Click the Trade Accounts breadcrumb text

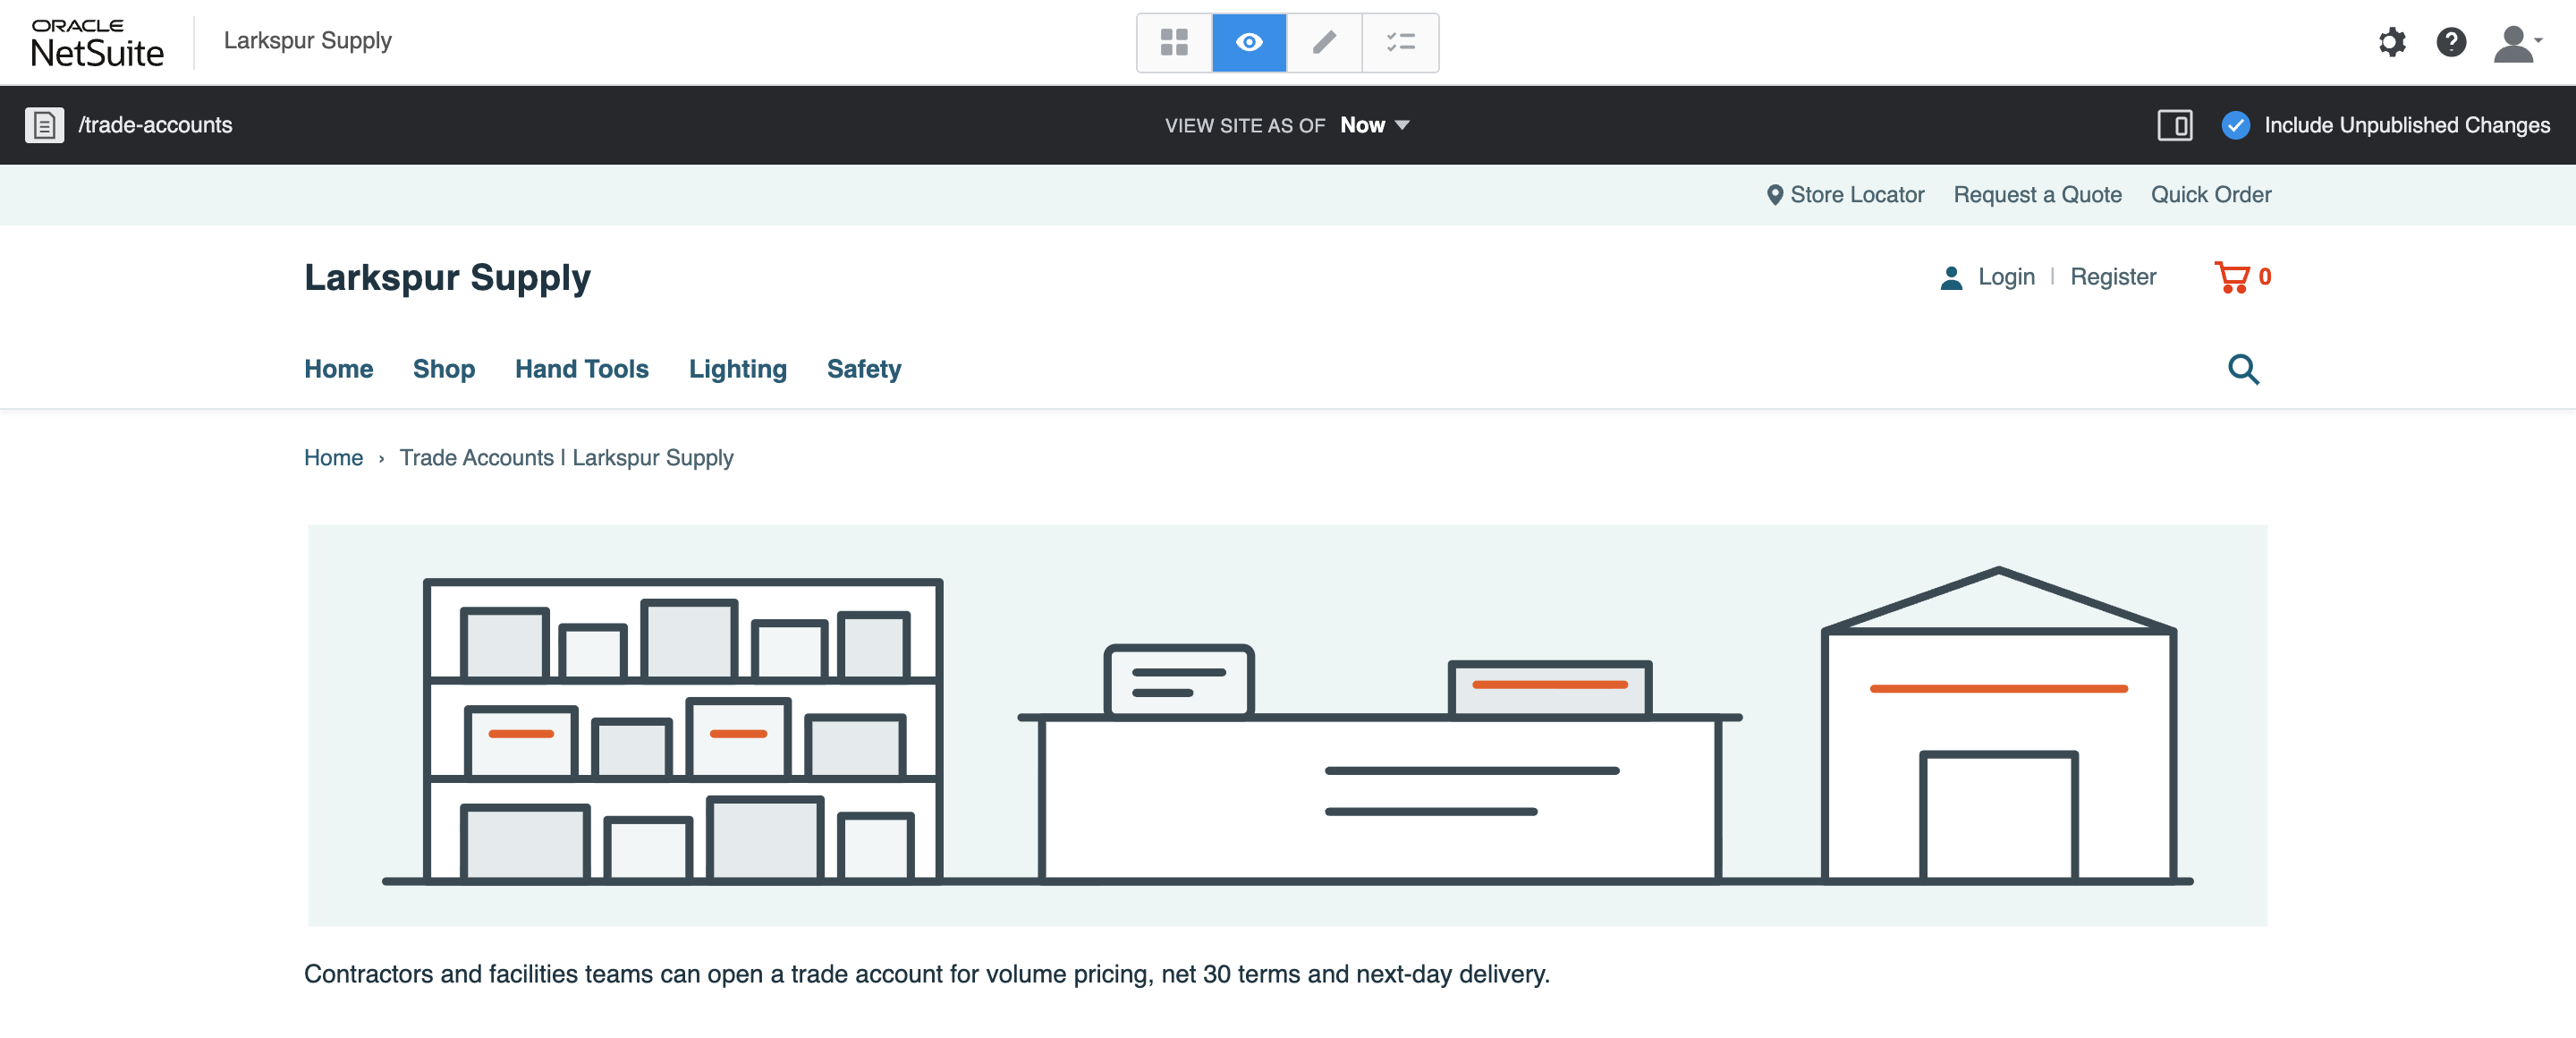pyautogui.click(x=566, y=458)
